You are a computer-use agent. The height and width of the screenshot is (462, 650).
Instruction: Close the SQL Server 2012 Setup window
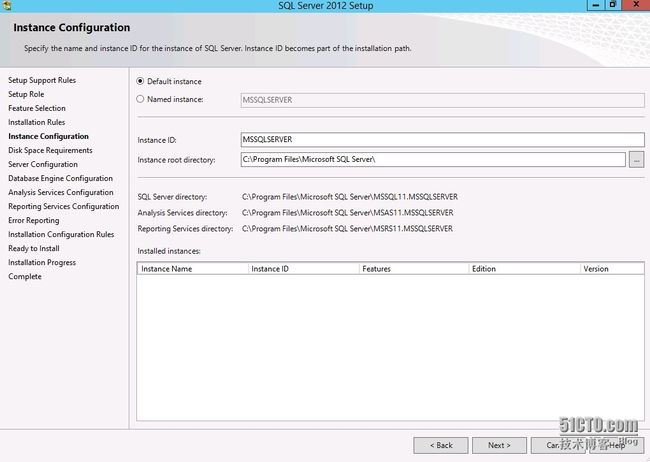coord(635,5)
